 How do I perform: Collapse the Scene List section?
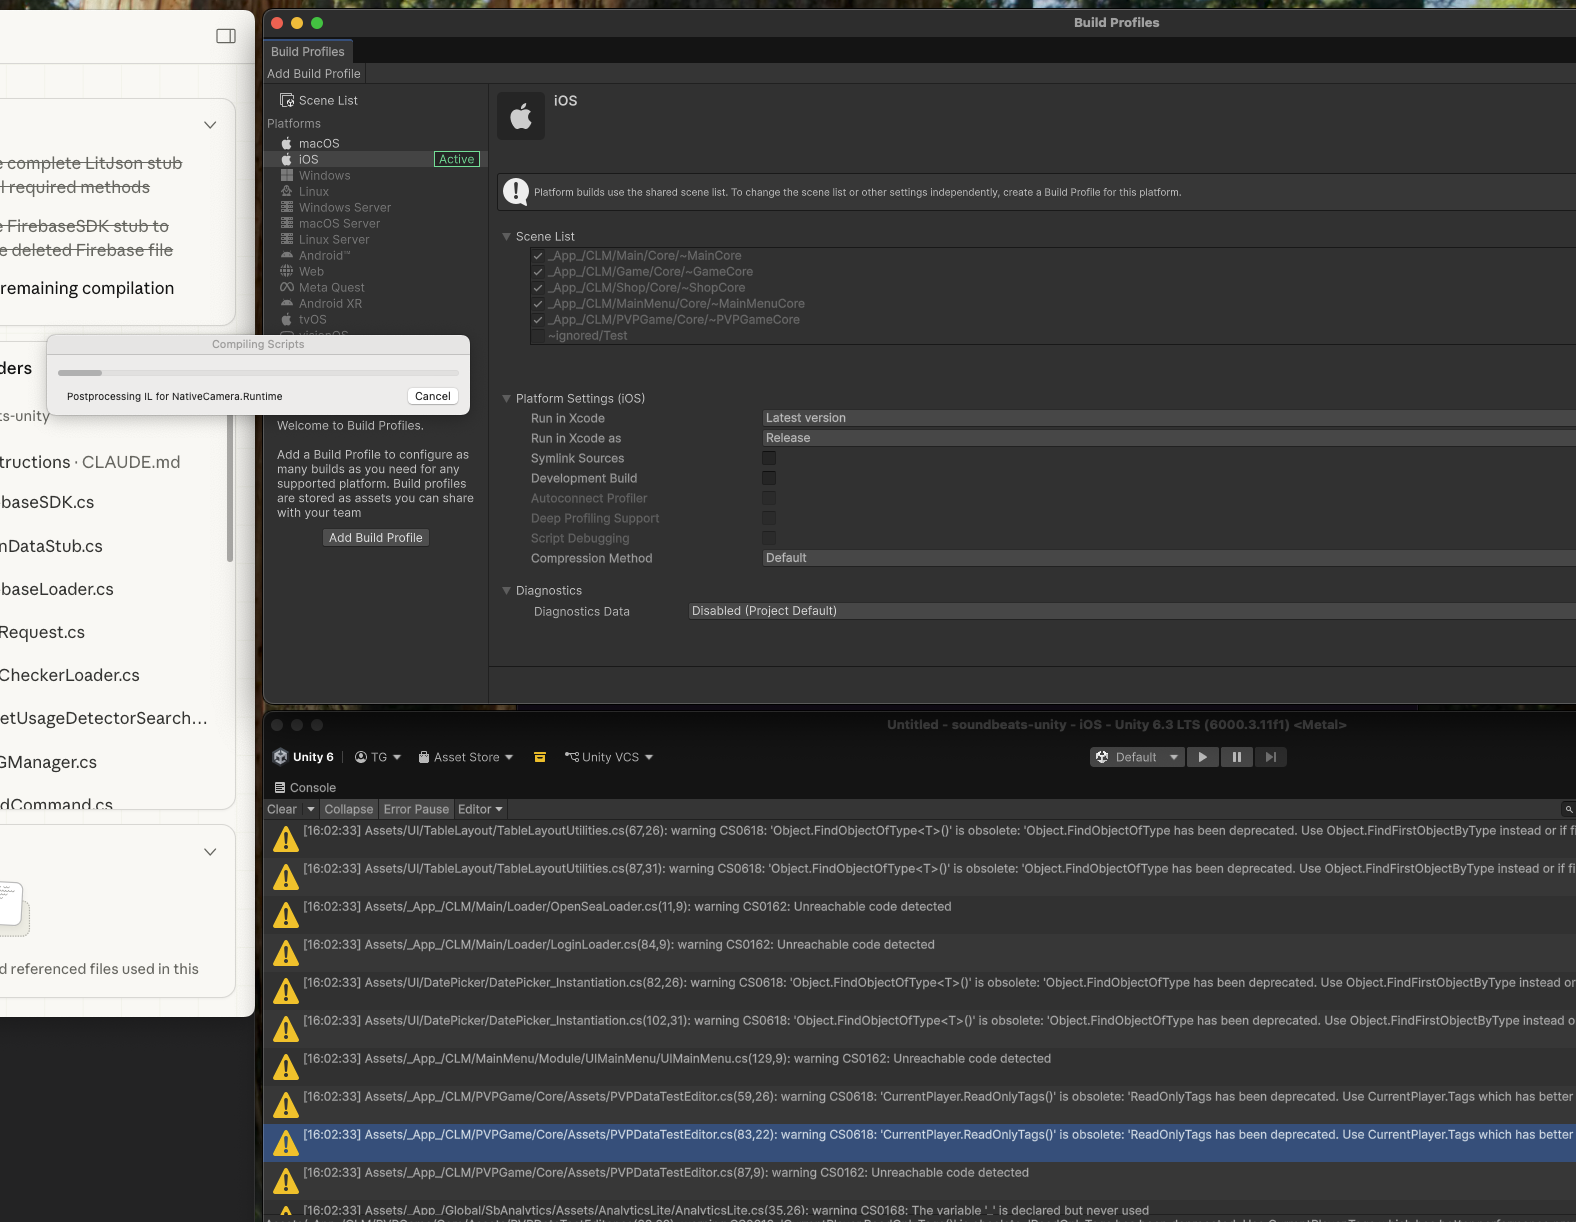[506, 237]
